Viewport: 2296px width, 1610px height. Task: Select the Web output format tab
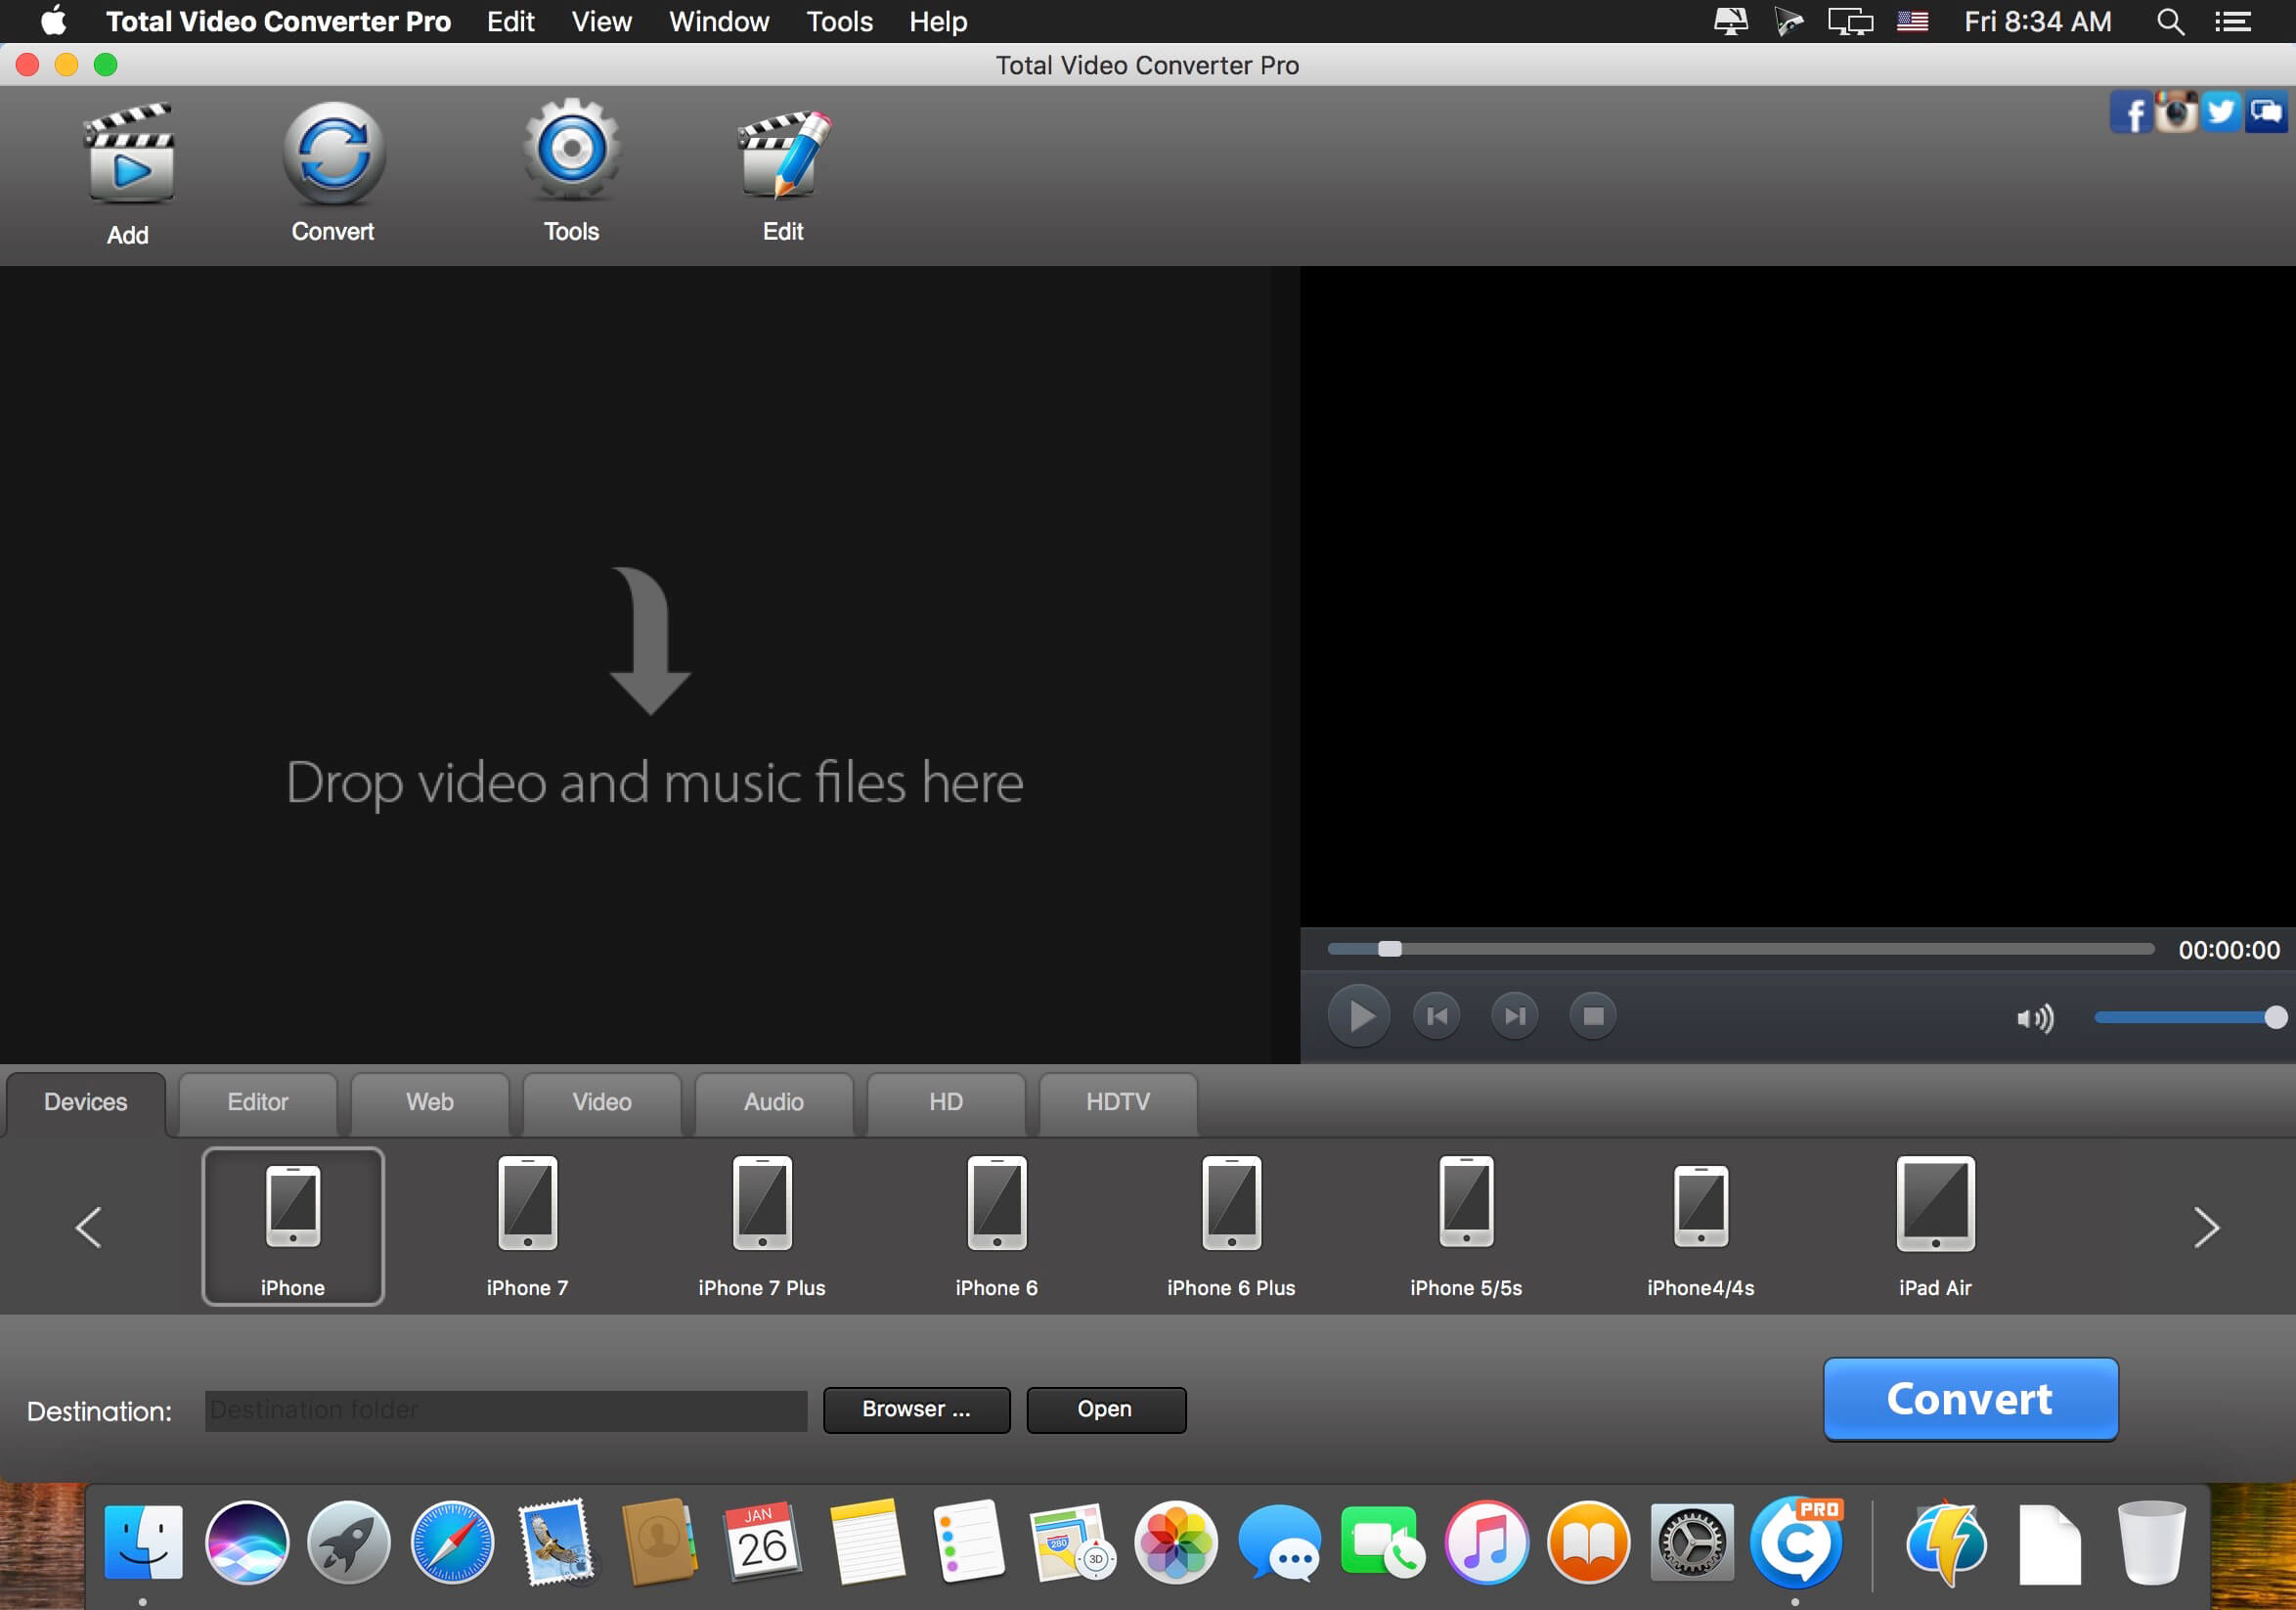click(431, 1100)
